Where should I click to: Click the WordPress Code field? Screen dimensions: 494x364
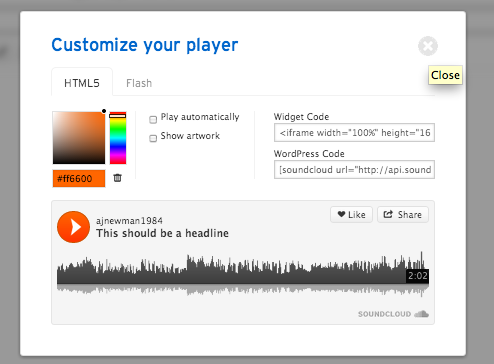354,170
